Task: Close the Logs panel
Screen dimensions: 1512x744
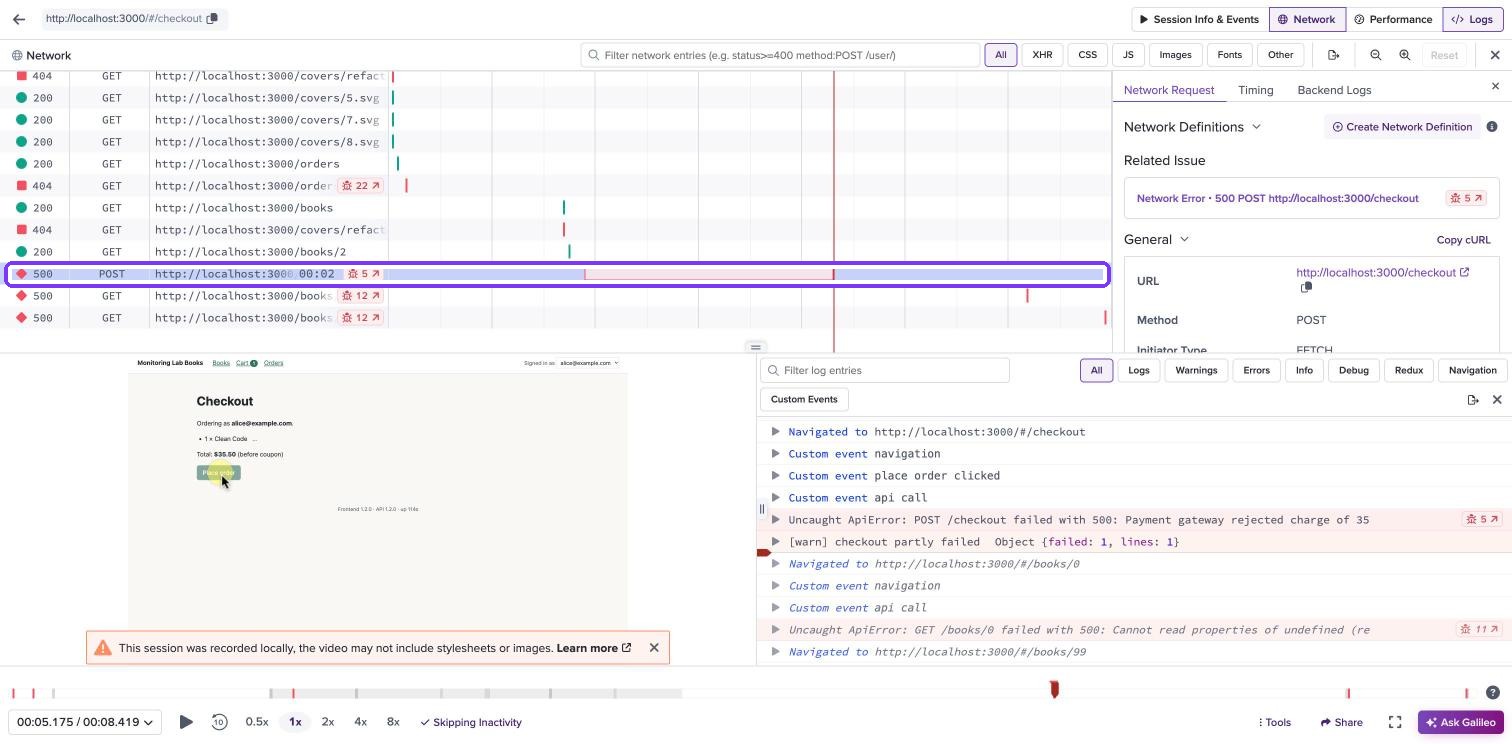Action: (x=1497, y=400)
